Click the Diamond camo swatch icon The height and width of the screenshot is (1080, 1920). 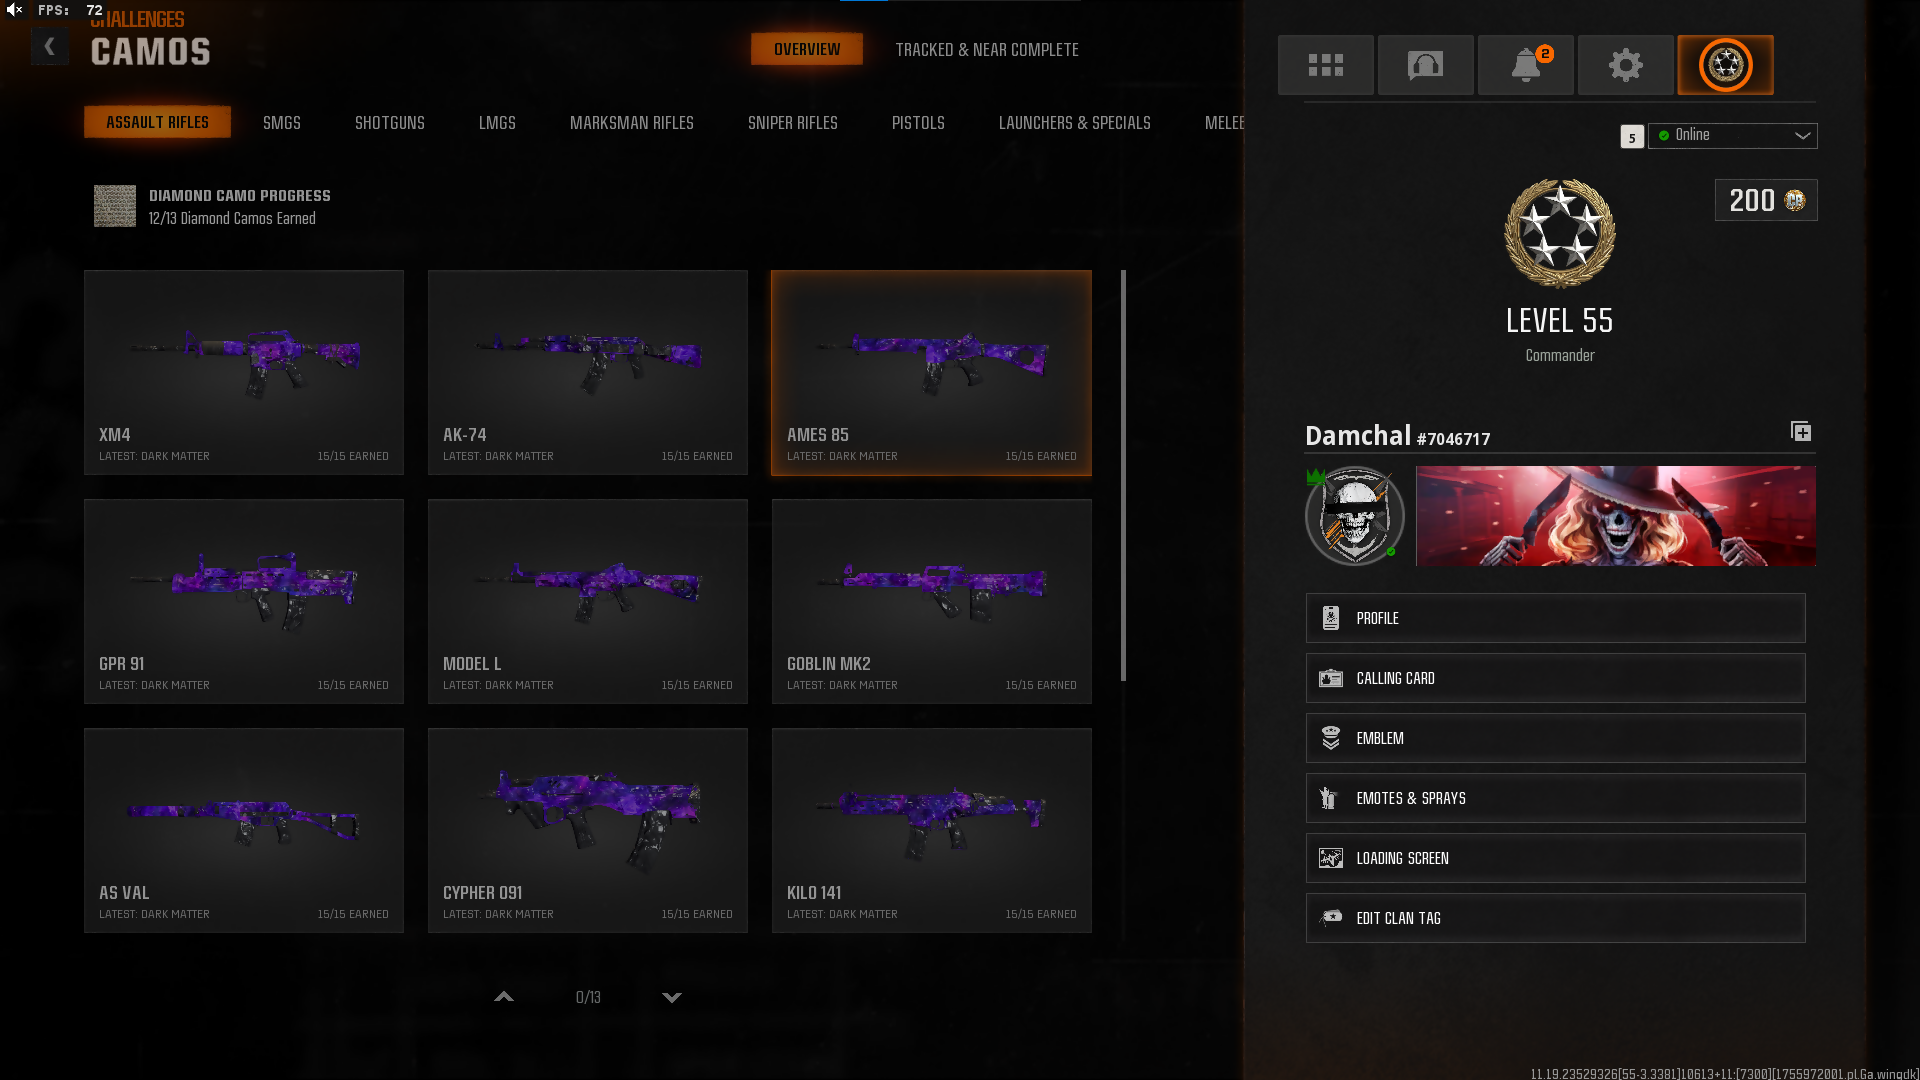tap(115, 206)
